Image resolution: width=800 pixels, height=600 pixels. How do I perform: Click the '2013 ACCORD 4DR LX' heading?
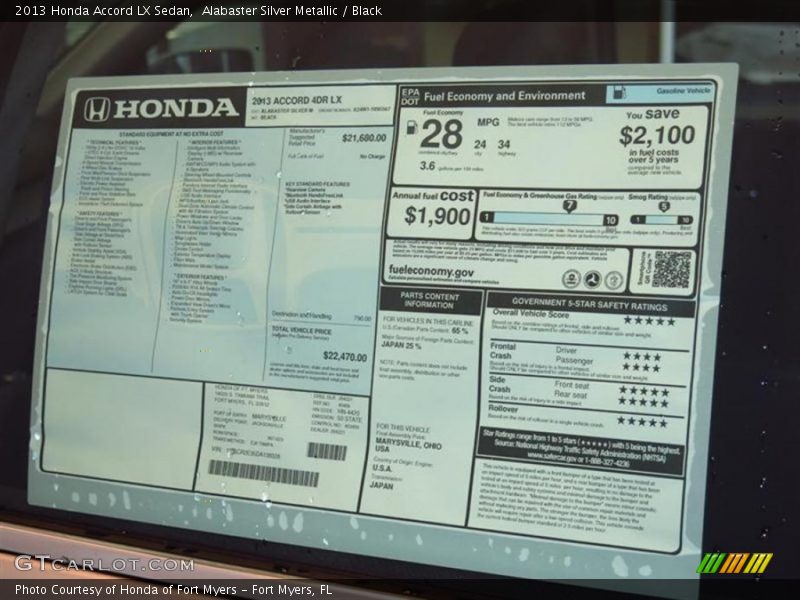[296, 100]
